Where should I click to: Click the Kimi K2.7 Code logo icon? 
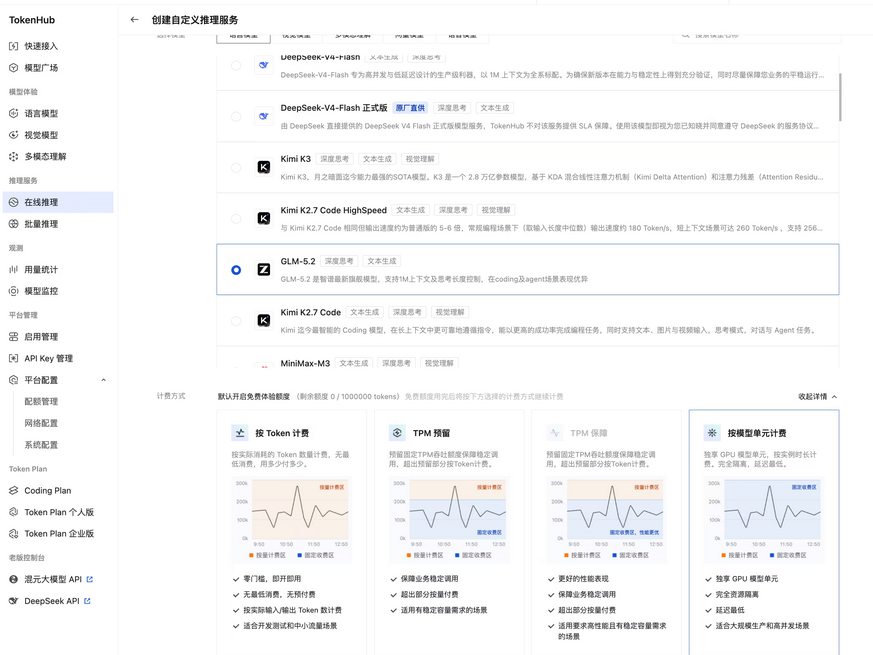[x=264, y=320]
